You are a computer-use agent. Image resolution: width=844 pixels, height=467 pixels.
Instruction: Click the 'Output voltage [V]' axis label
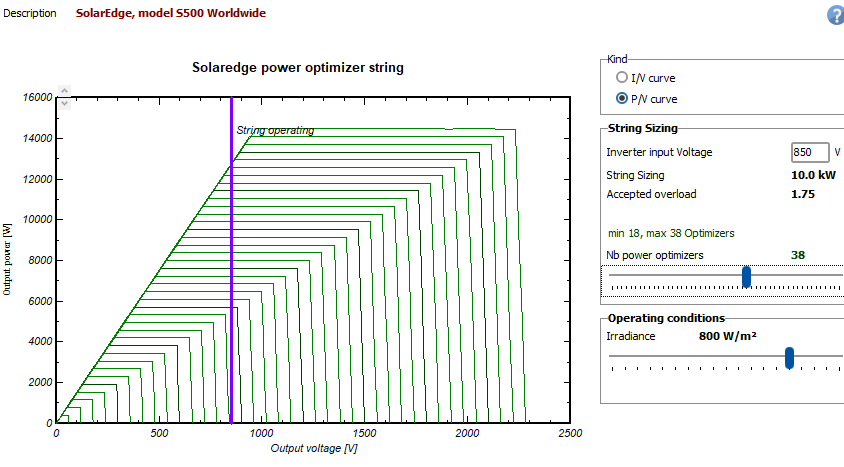[x=314, y=449]
